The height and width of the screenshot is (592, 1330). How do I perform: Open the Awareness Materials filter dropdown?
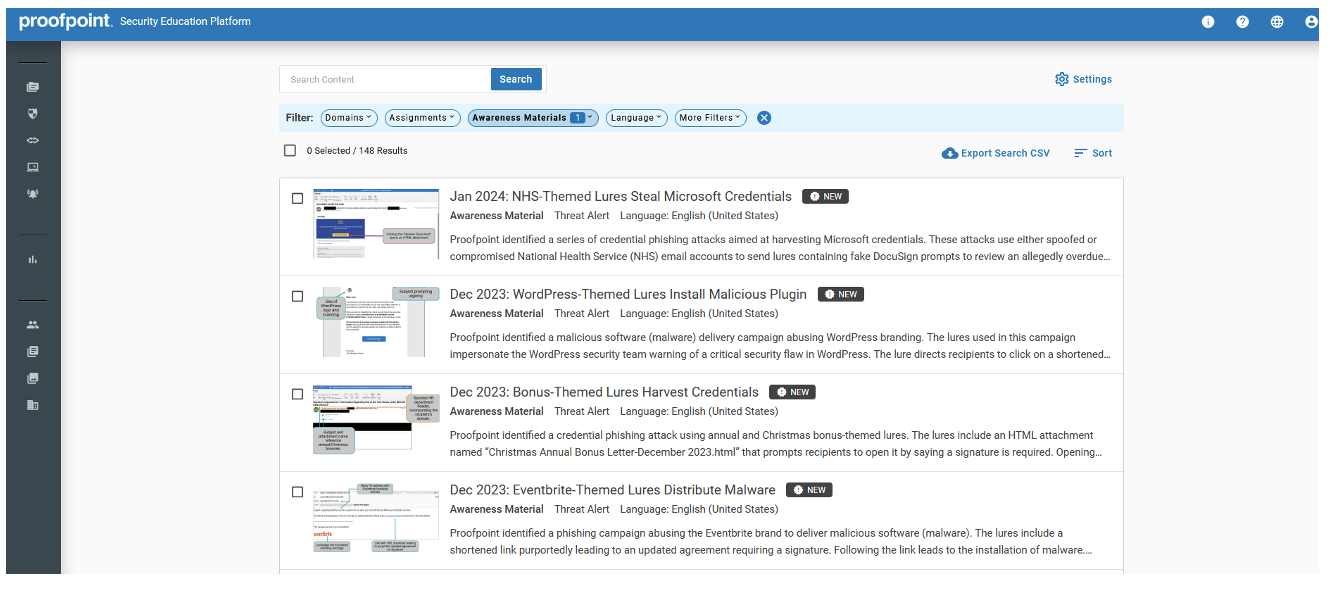(533, 118)
